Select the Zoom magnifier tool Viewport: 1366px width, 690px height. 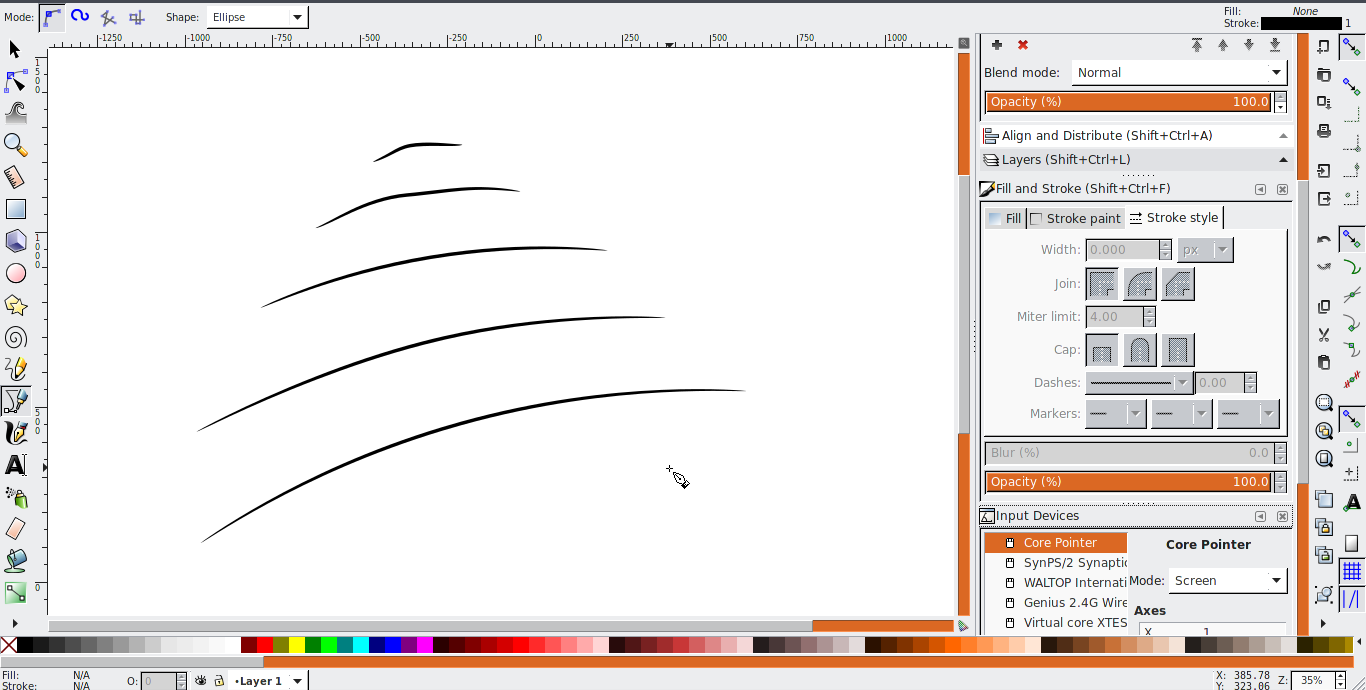coord(15,145)
